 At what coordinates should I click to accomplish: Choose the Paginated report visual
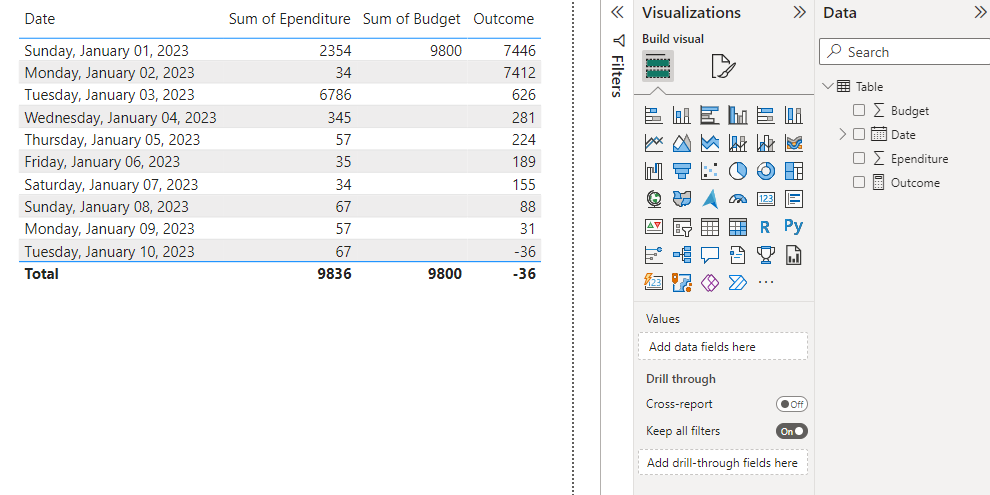click(794, 254)
